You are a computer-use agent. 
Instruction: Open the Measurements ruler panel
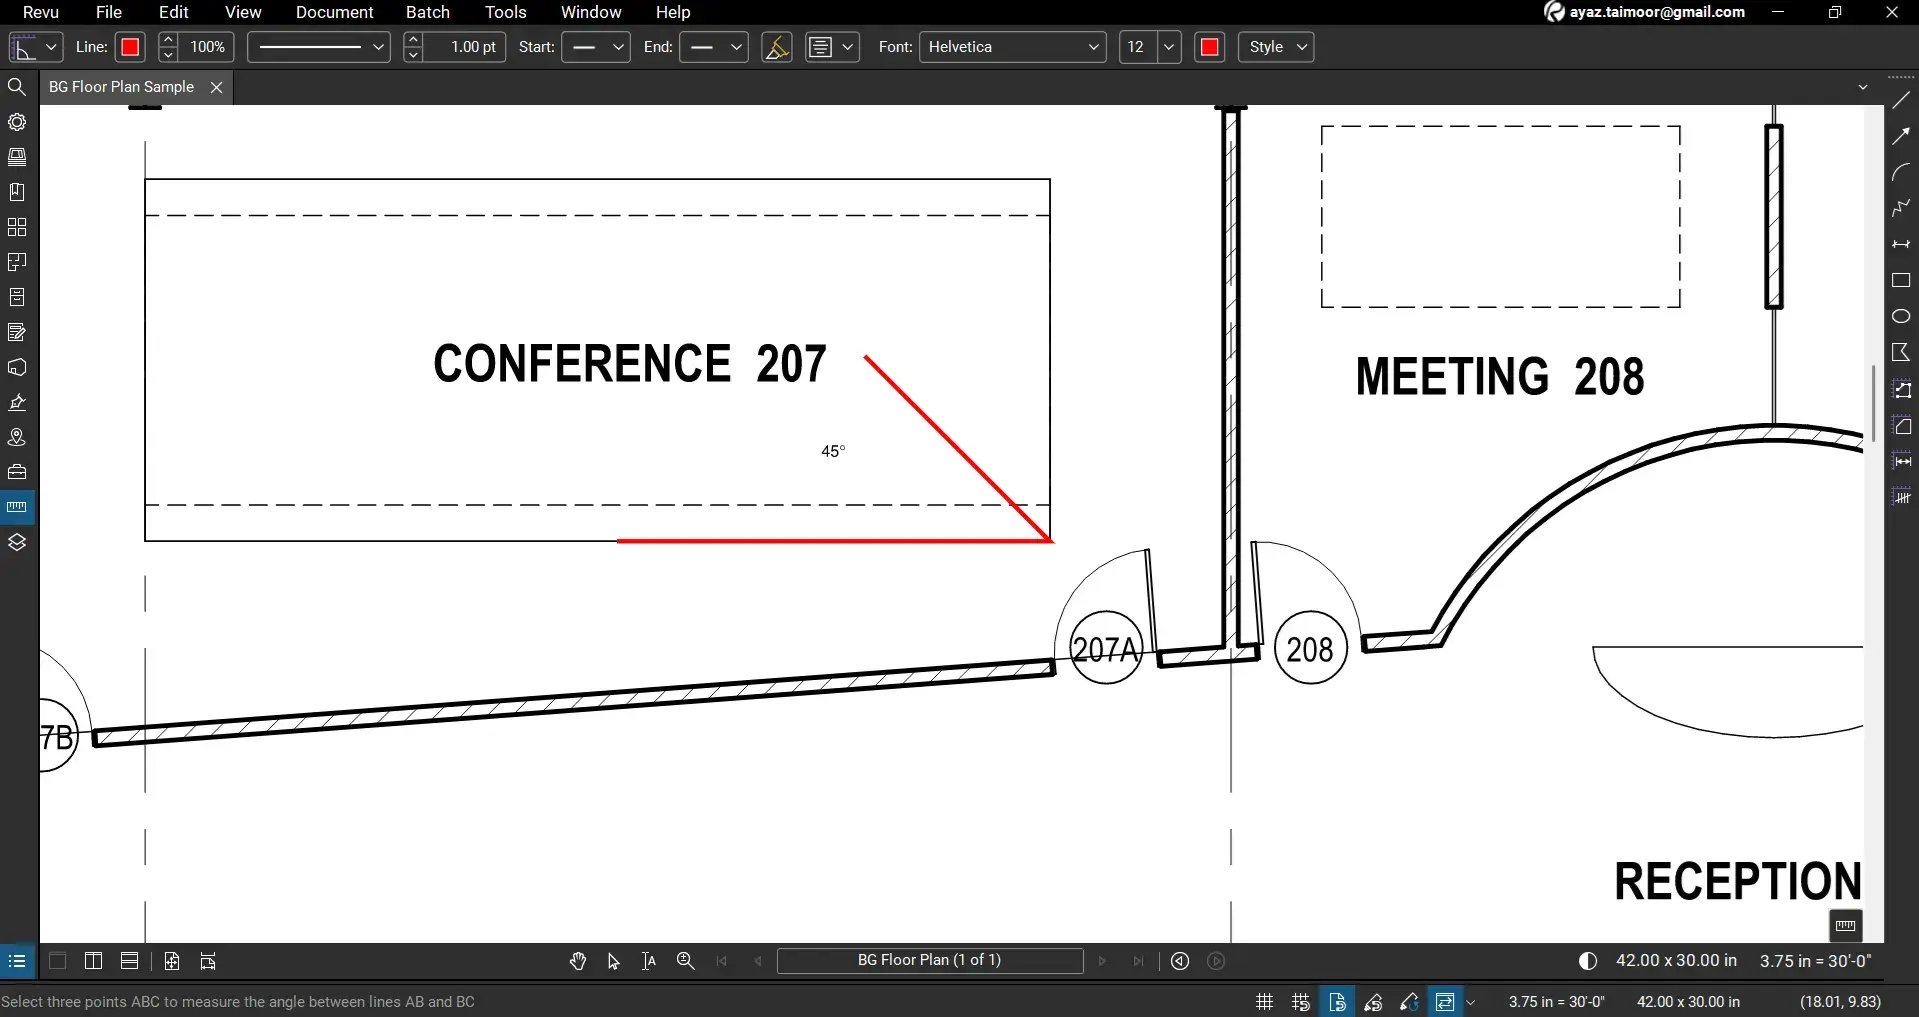(17, 507)
